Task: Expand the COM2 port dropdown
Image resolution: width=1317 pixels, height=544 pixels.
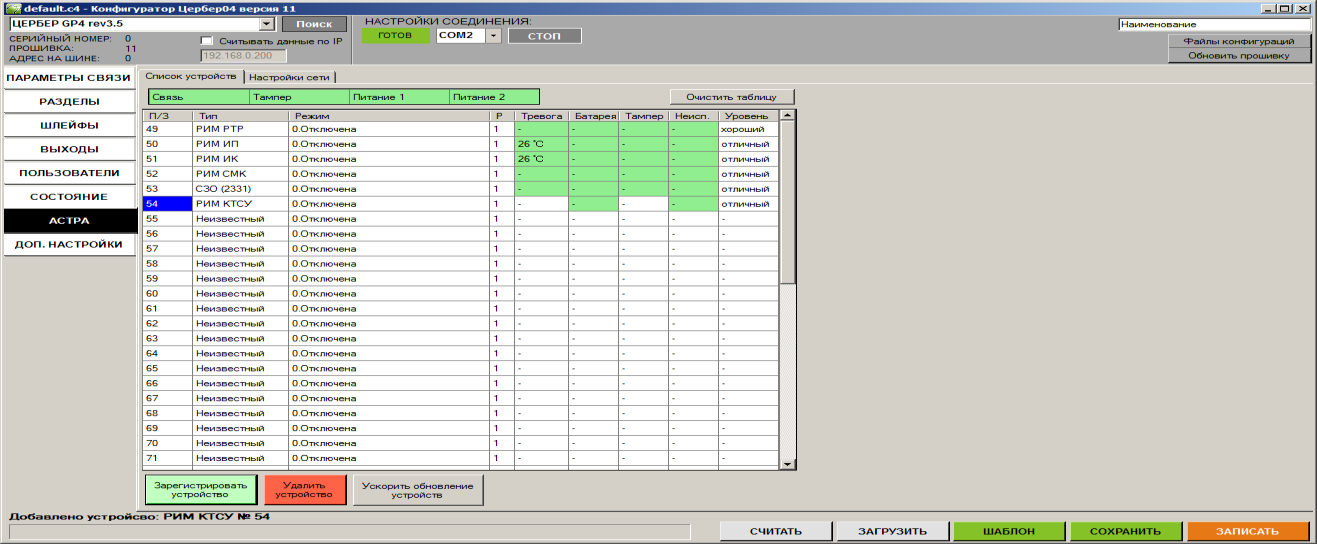Action: coord(492,36)
